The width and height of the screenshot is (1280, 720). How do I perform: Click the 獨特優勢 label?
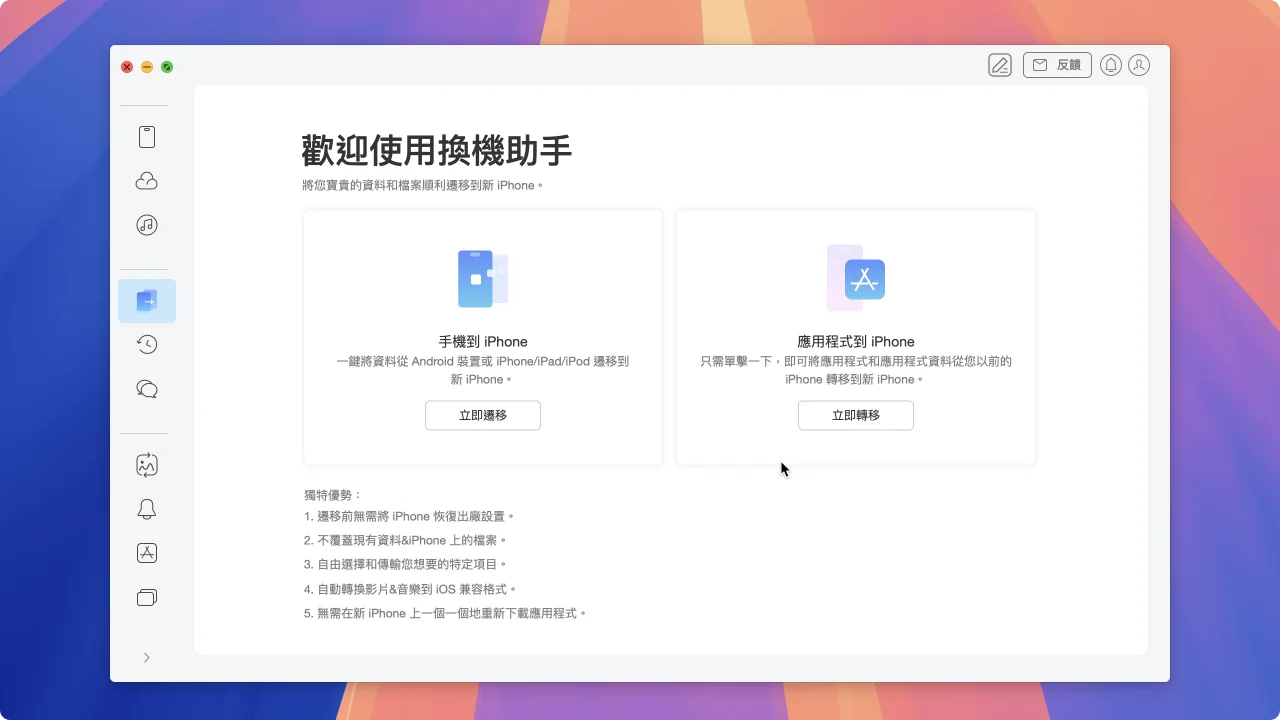[x=334, y=494]
